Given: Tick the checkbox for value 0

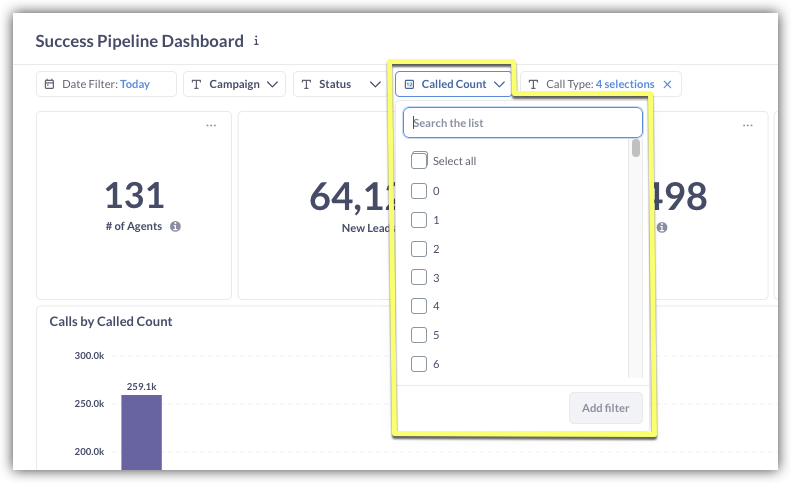Looking at the screenshot, I should click(x=419, y=191).
